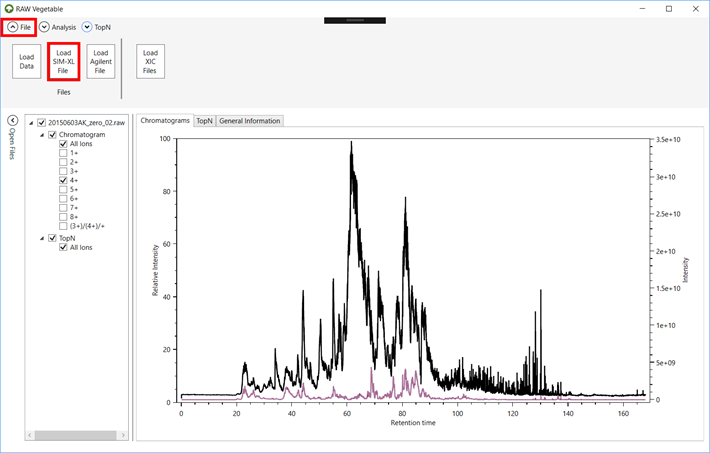This screenshot has width=710, height=453.
Task: Enable the 1+ charge state checkbox
Action: click(x=63, y=153)
